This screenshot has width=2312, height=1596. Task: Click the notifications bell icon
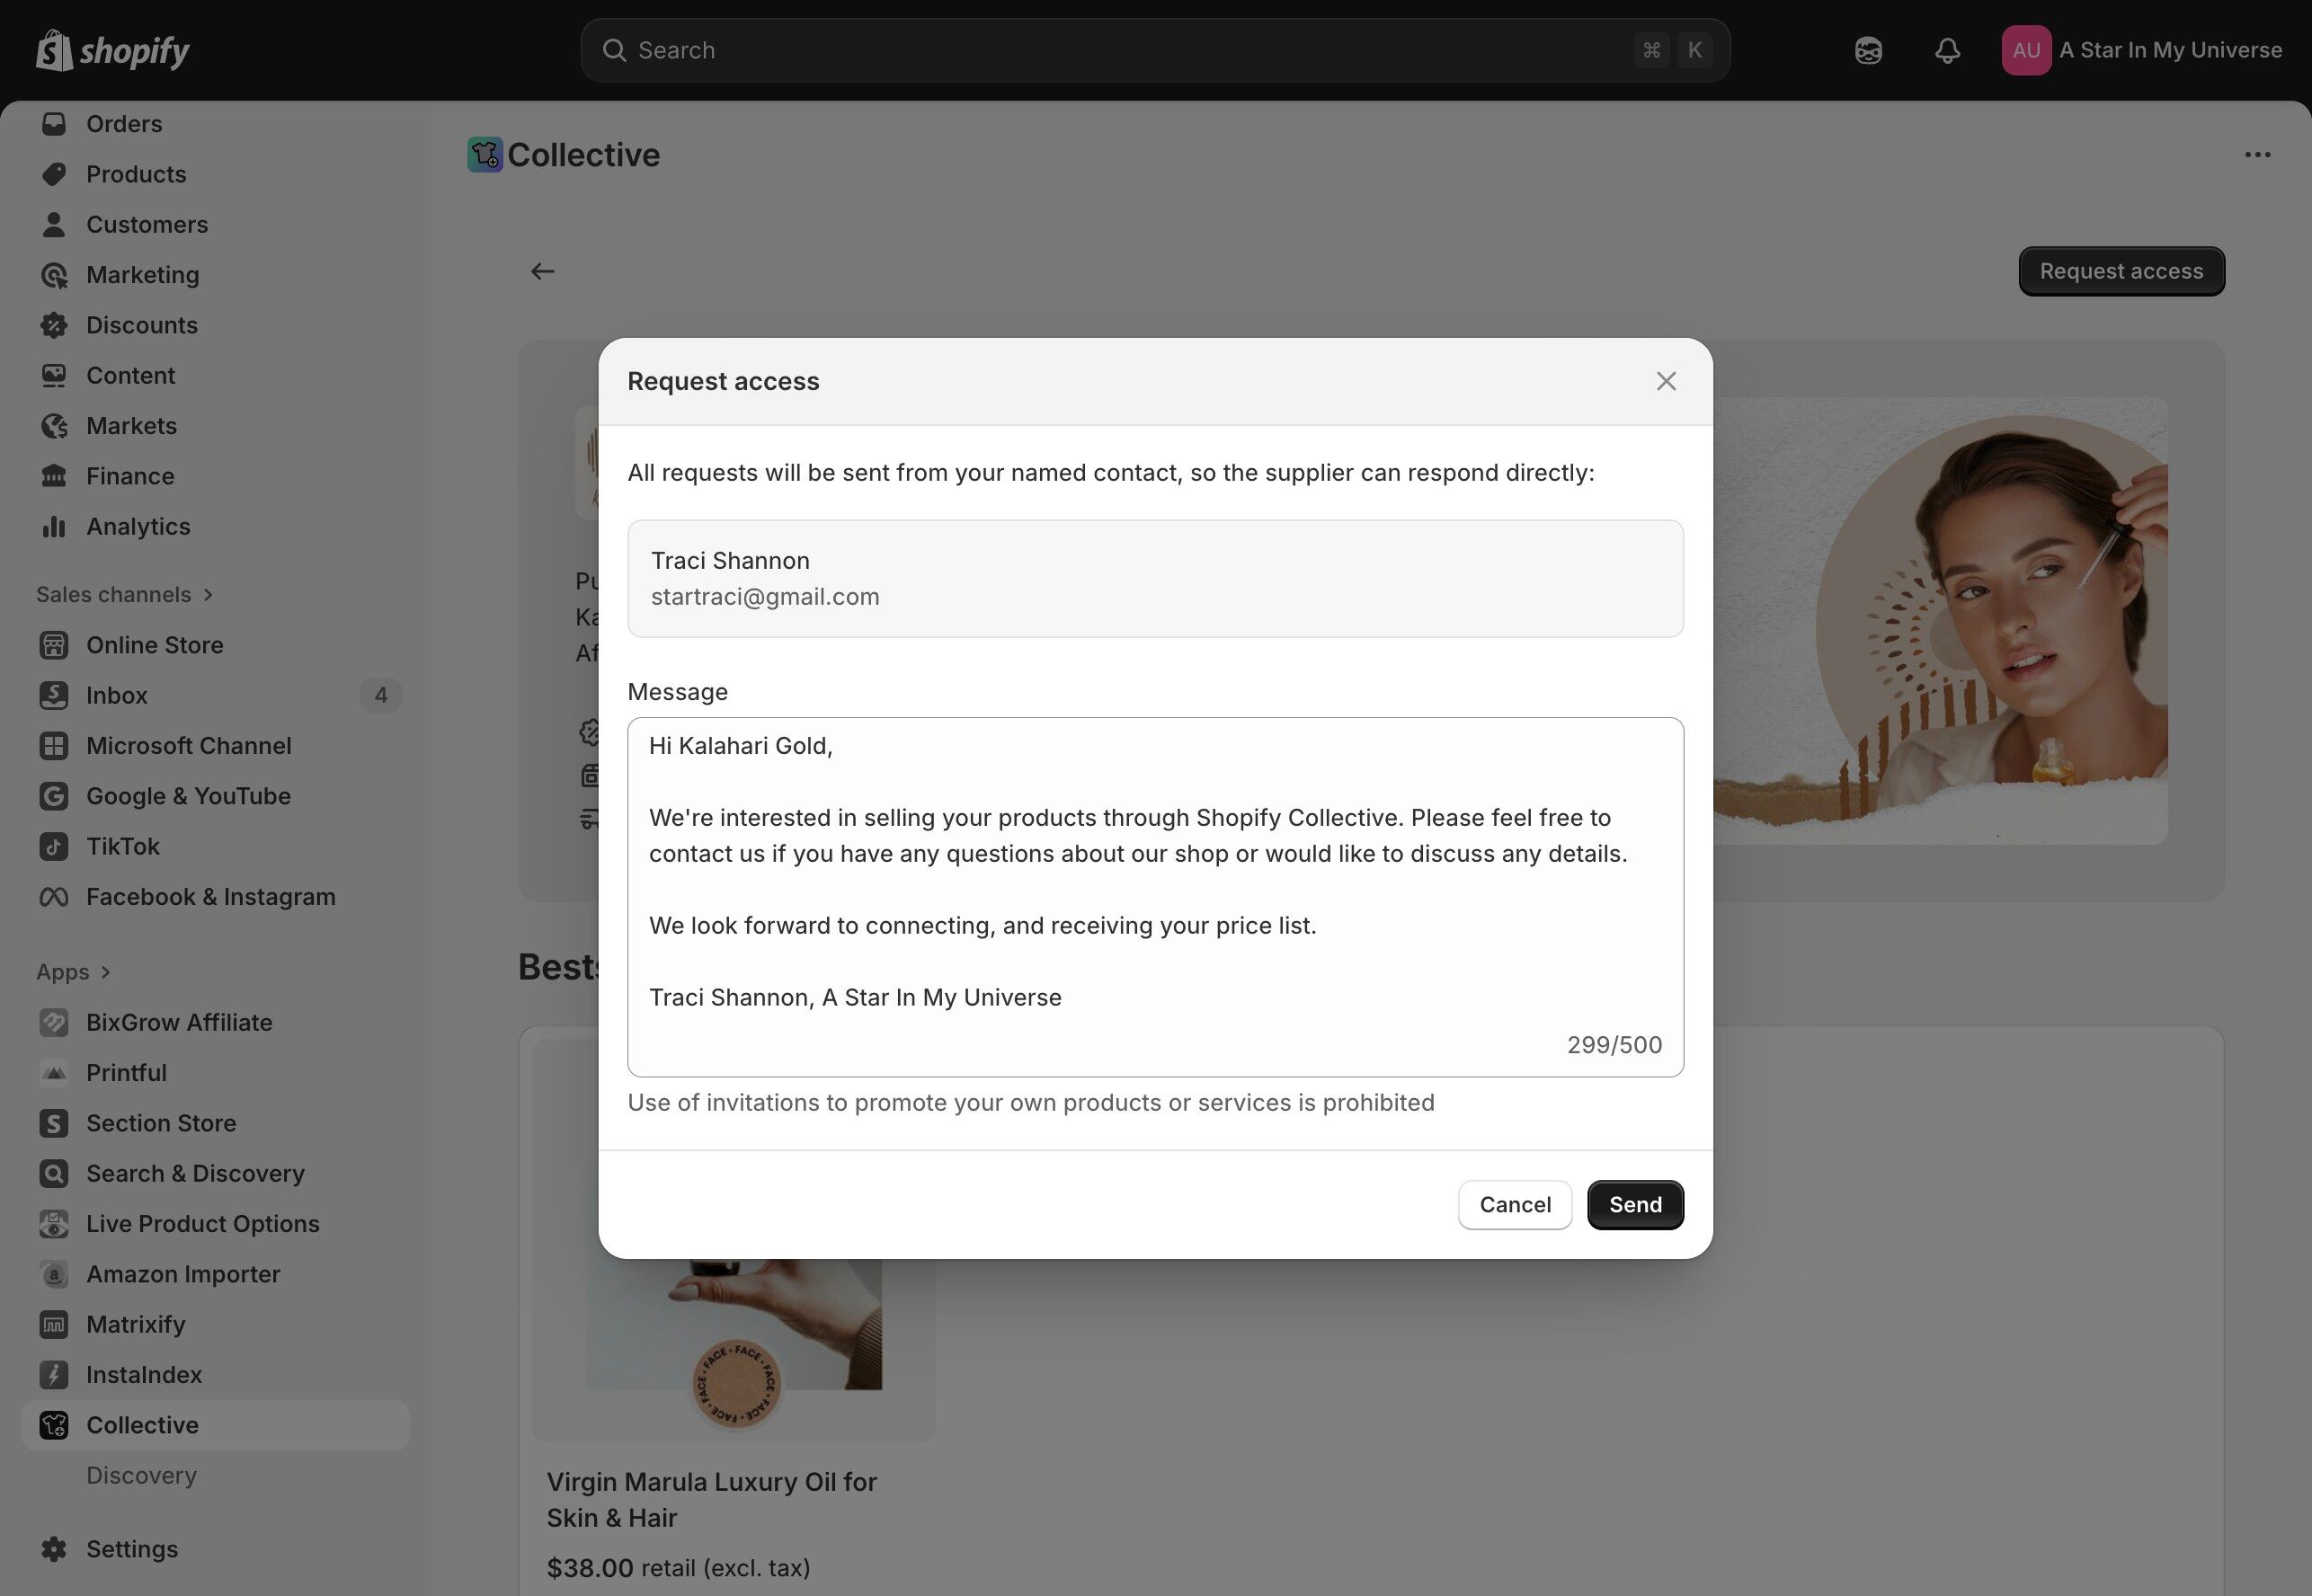pyautogui.click(x=1946, y=50)
